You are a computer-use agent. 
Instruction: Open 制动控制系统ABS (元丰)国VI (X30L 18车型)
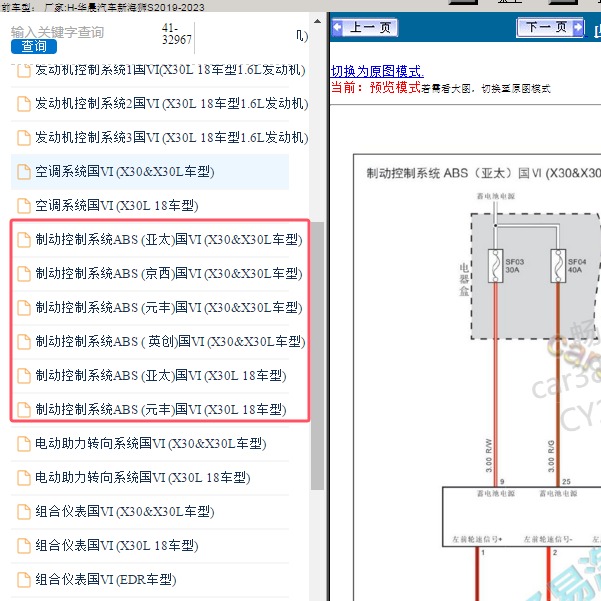(x=160, y=409)
